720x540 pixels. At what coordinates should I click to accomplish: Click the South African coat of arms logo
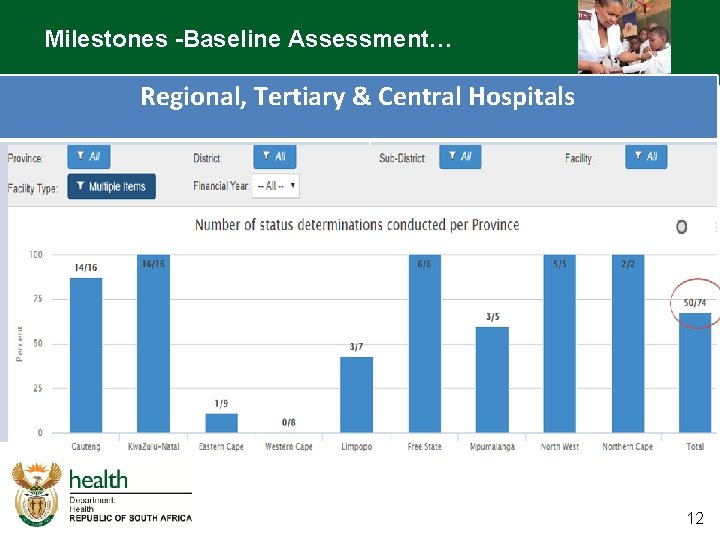36,494
